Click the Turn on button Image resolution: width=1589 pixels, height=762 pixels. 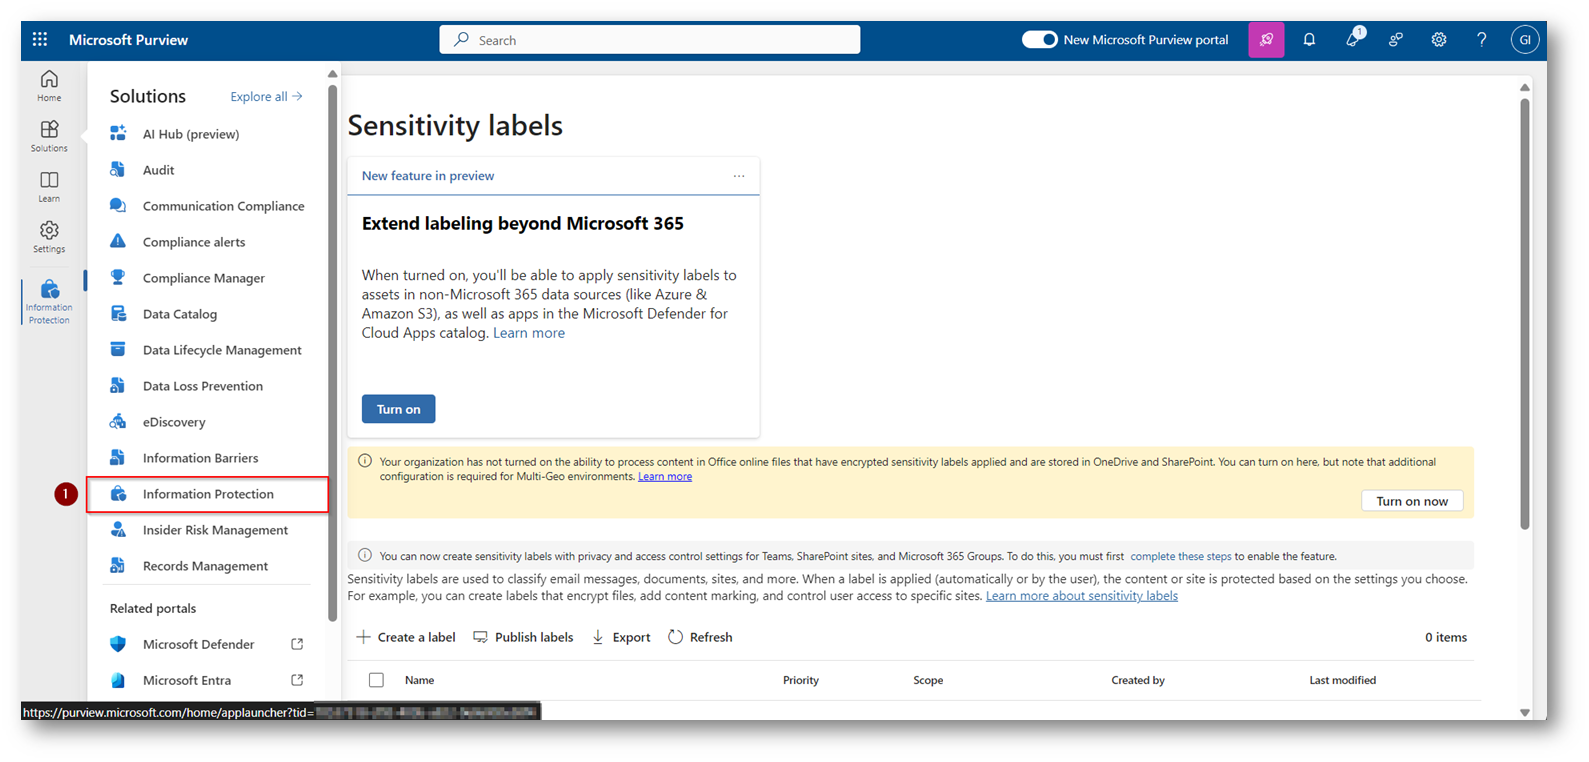tap(398, 409)
